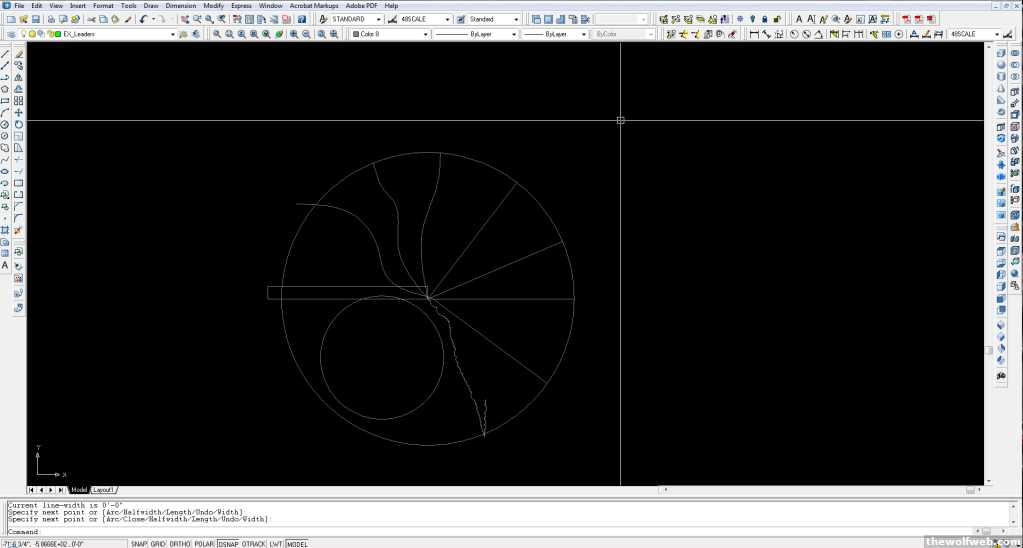
Task: Click the POLAR button in status bar
Action: click(x=205, y=543)
